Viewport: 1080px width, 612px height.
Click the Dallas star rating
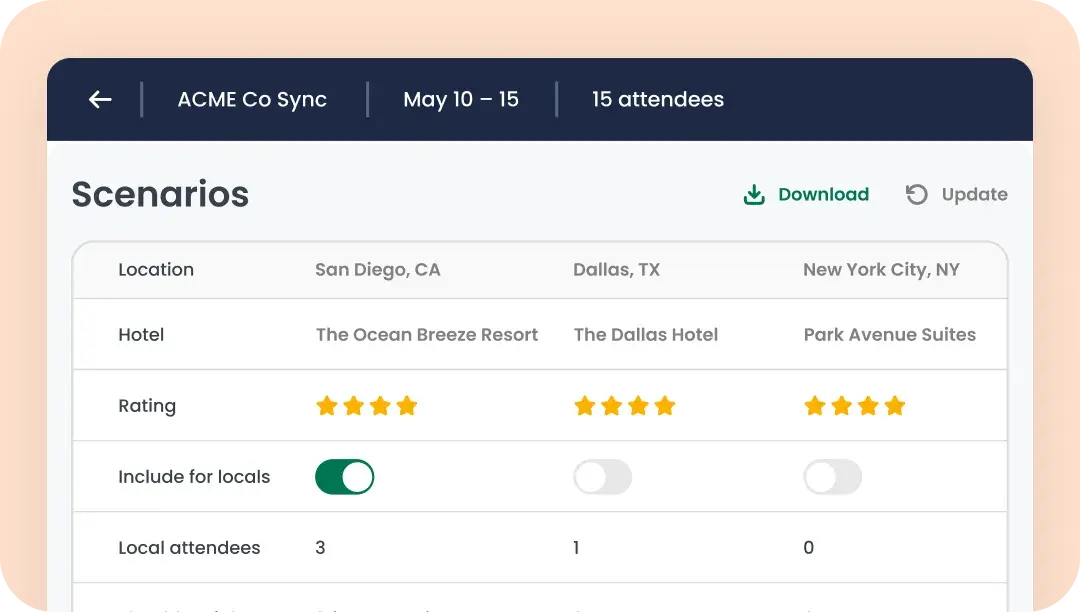tap(625, 405)
